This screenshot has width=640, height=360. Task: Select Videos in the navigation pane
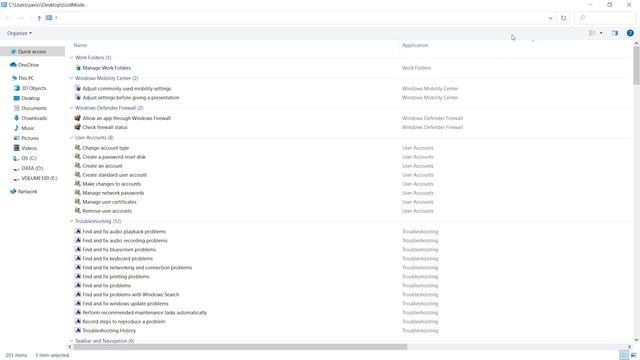coord(29,148)
